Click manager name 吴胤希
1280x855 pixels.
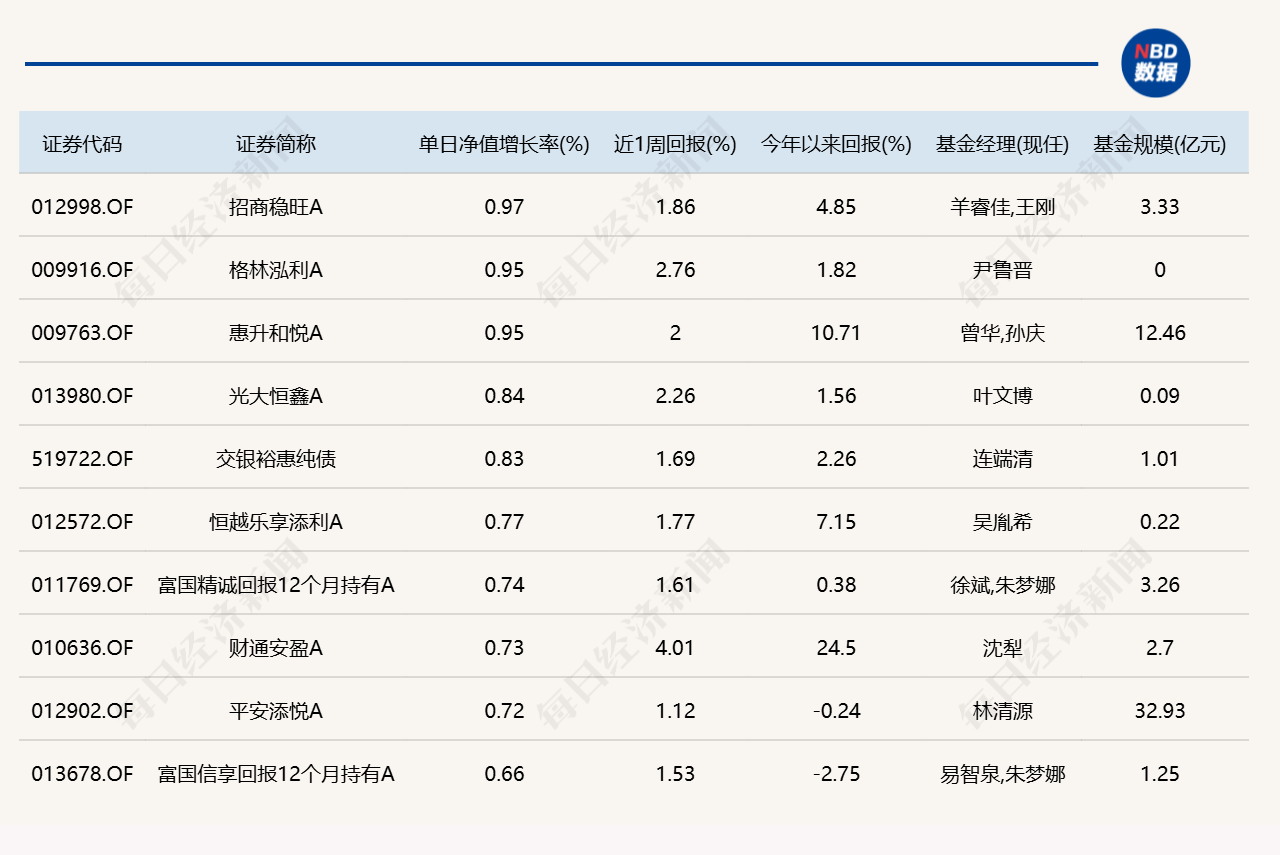pyautogui.click(x=1003, y=522)
